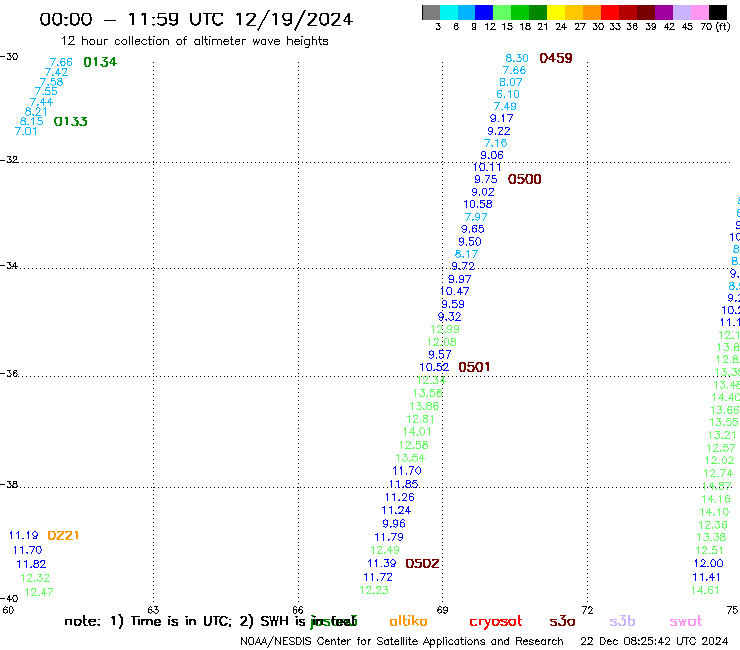Click the 10.58 wave height value
The width and height of the screenshot is (740, 650).
(x=478, y=204)
